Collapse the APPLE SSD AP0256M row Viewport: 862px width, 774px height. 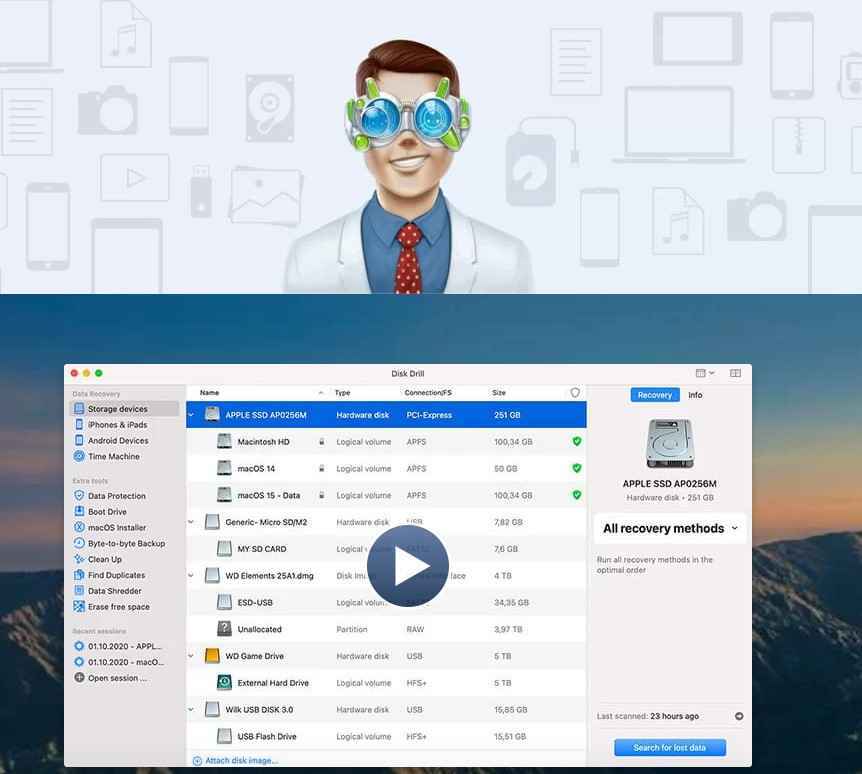pyautogui.click(x=191, y=415)
